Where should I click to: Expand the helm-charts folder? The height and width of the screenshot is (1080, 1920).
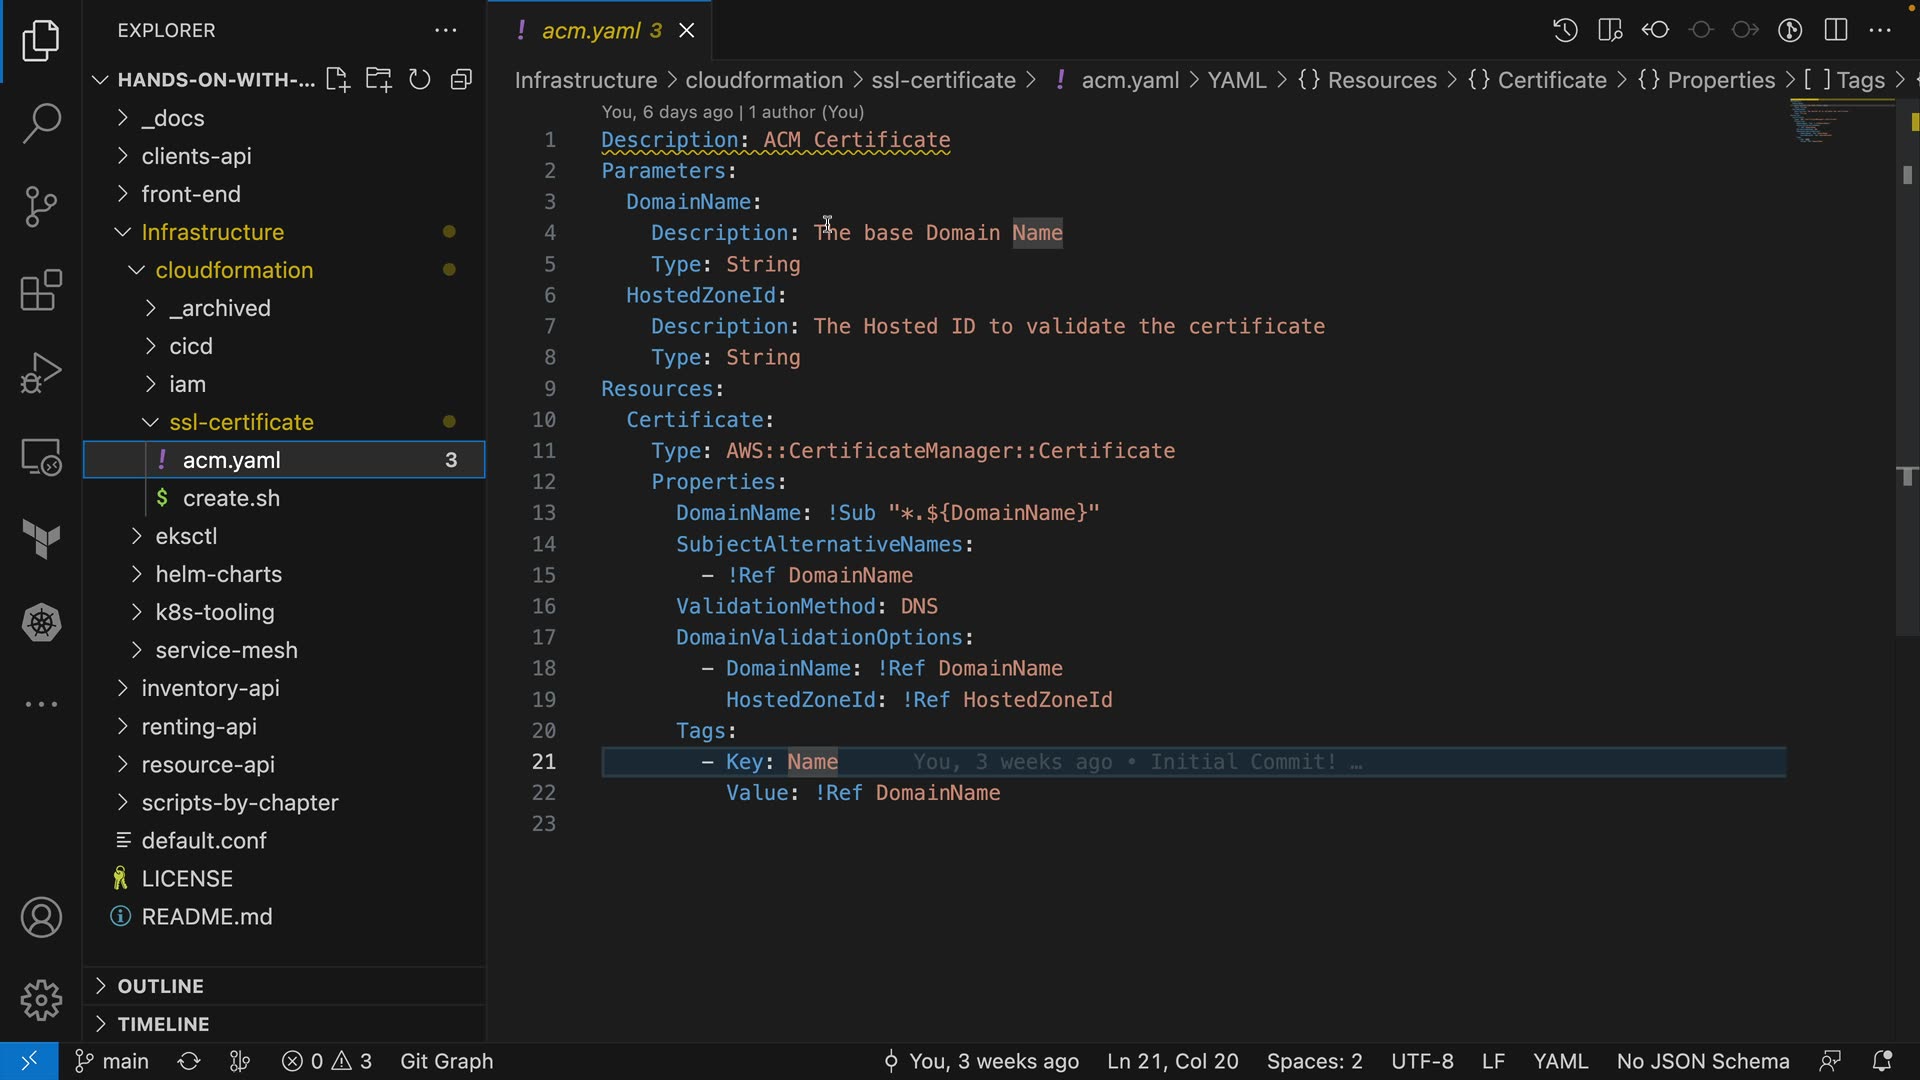click(x=218, y=574)
